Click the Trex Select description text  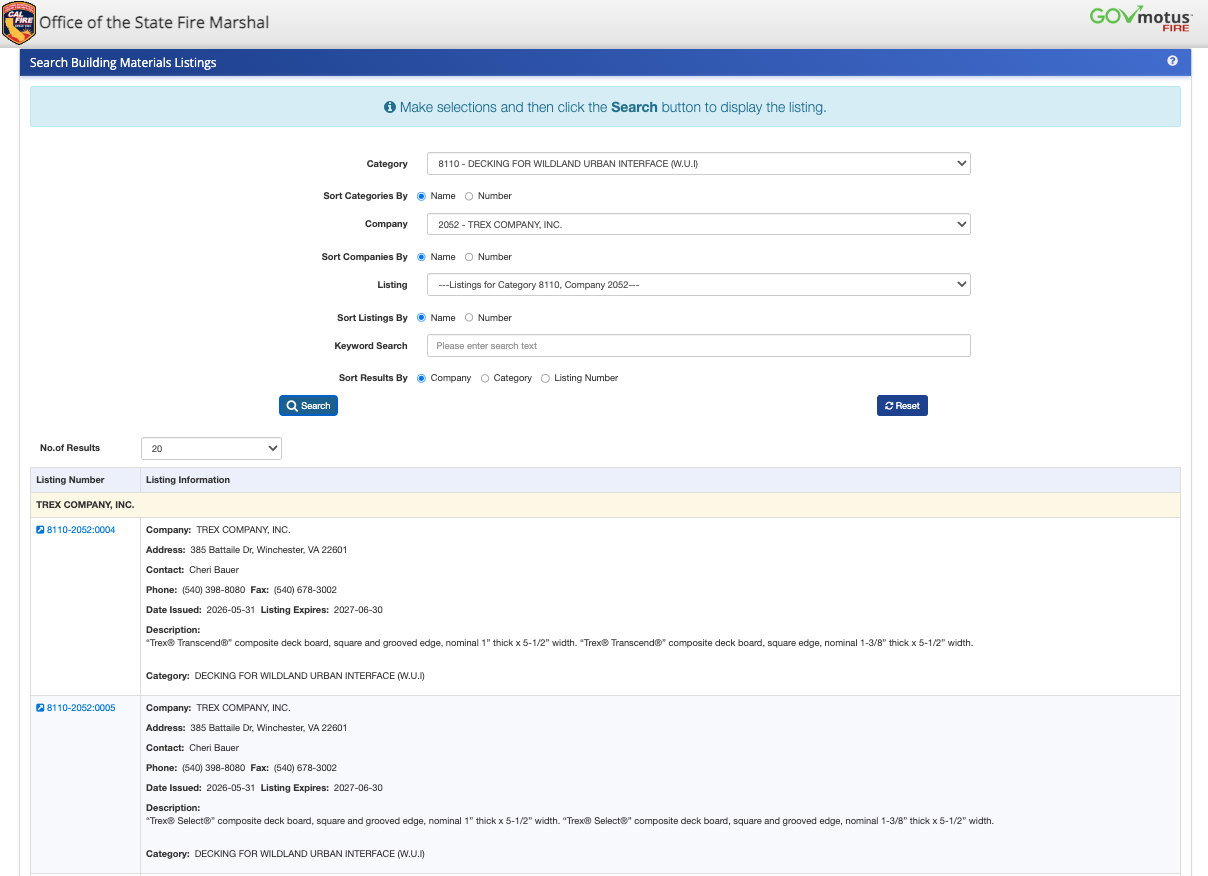coord(570,821)
